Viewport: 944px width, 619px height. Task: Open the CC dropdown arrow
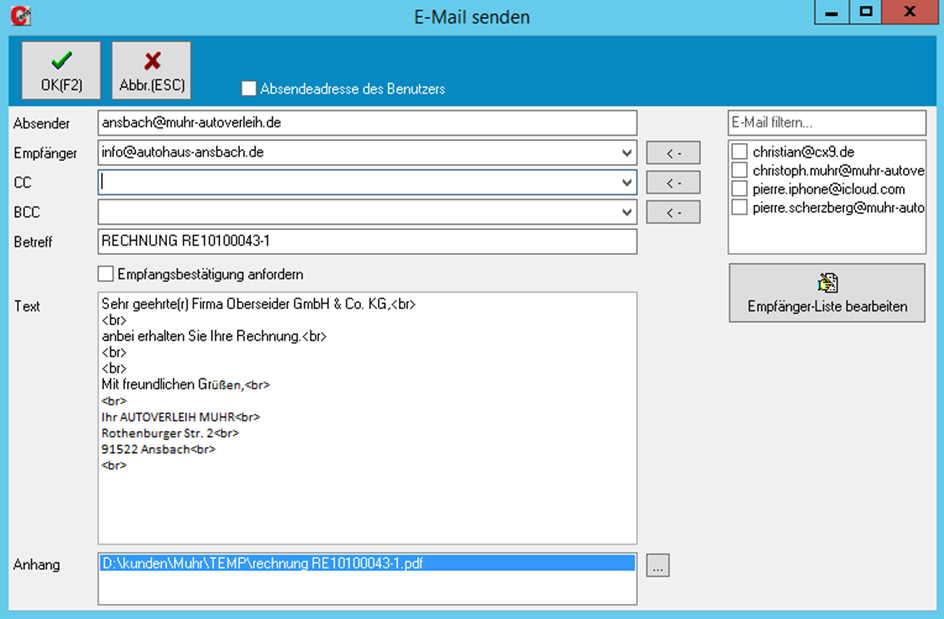point(627,183)
